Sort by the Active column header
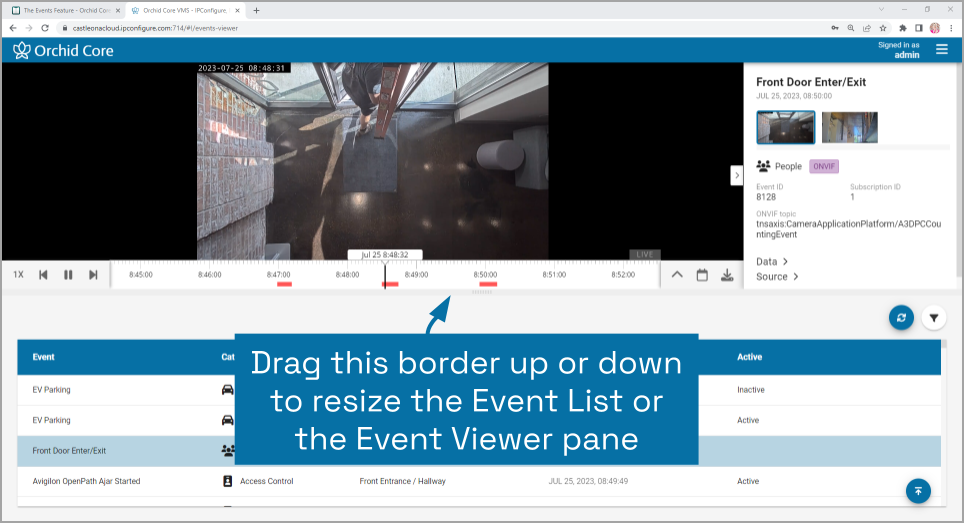 [x=749, y=357]
